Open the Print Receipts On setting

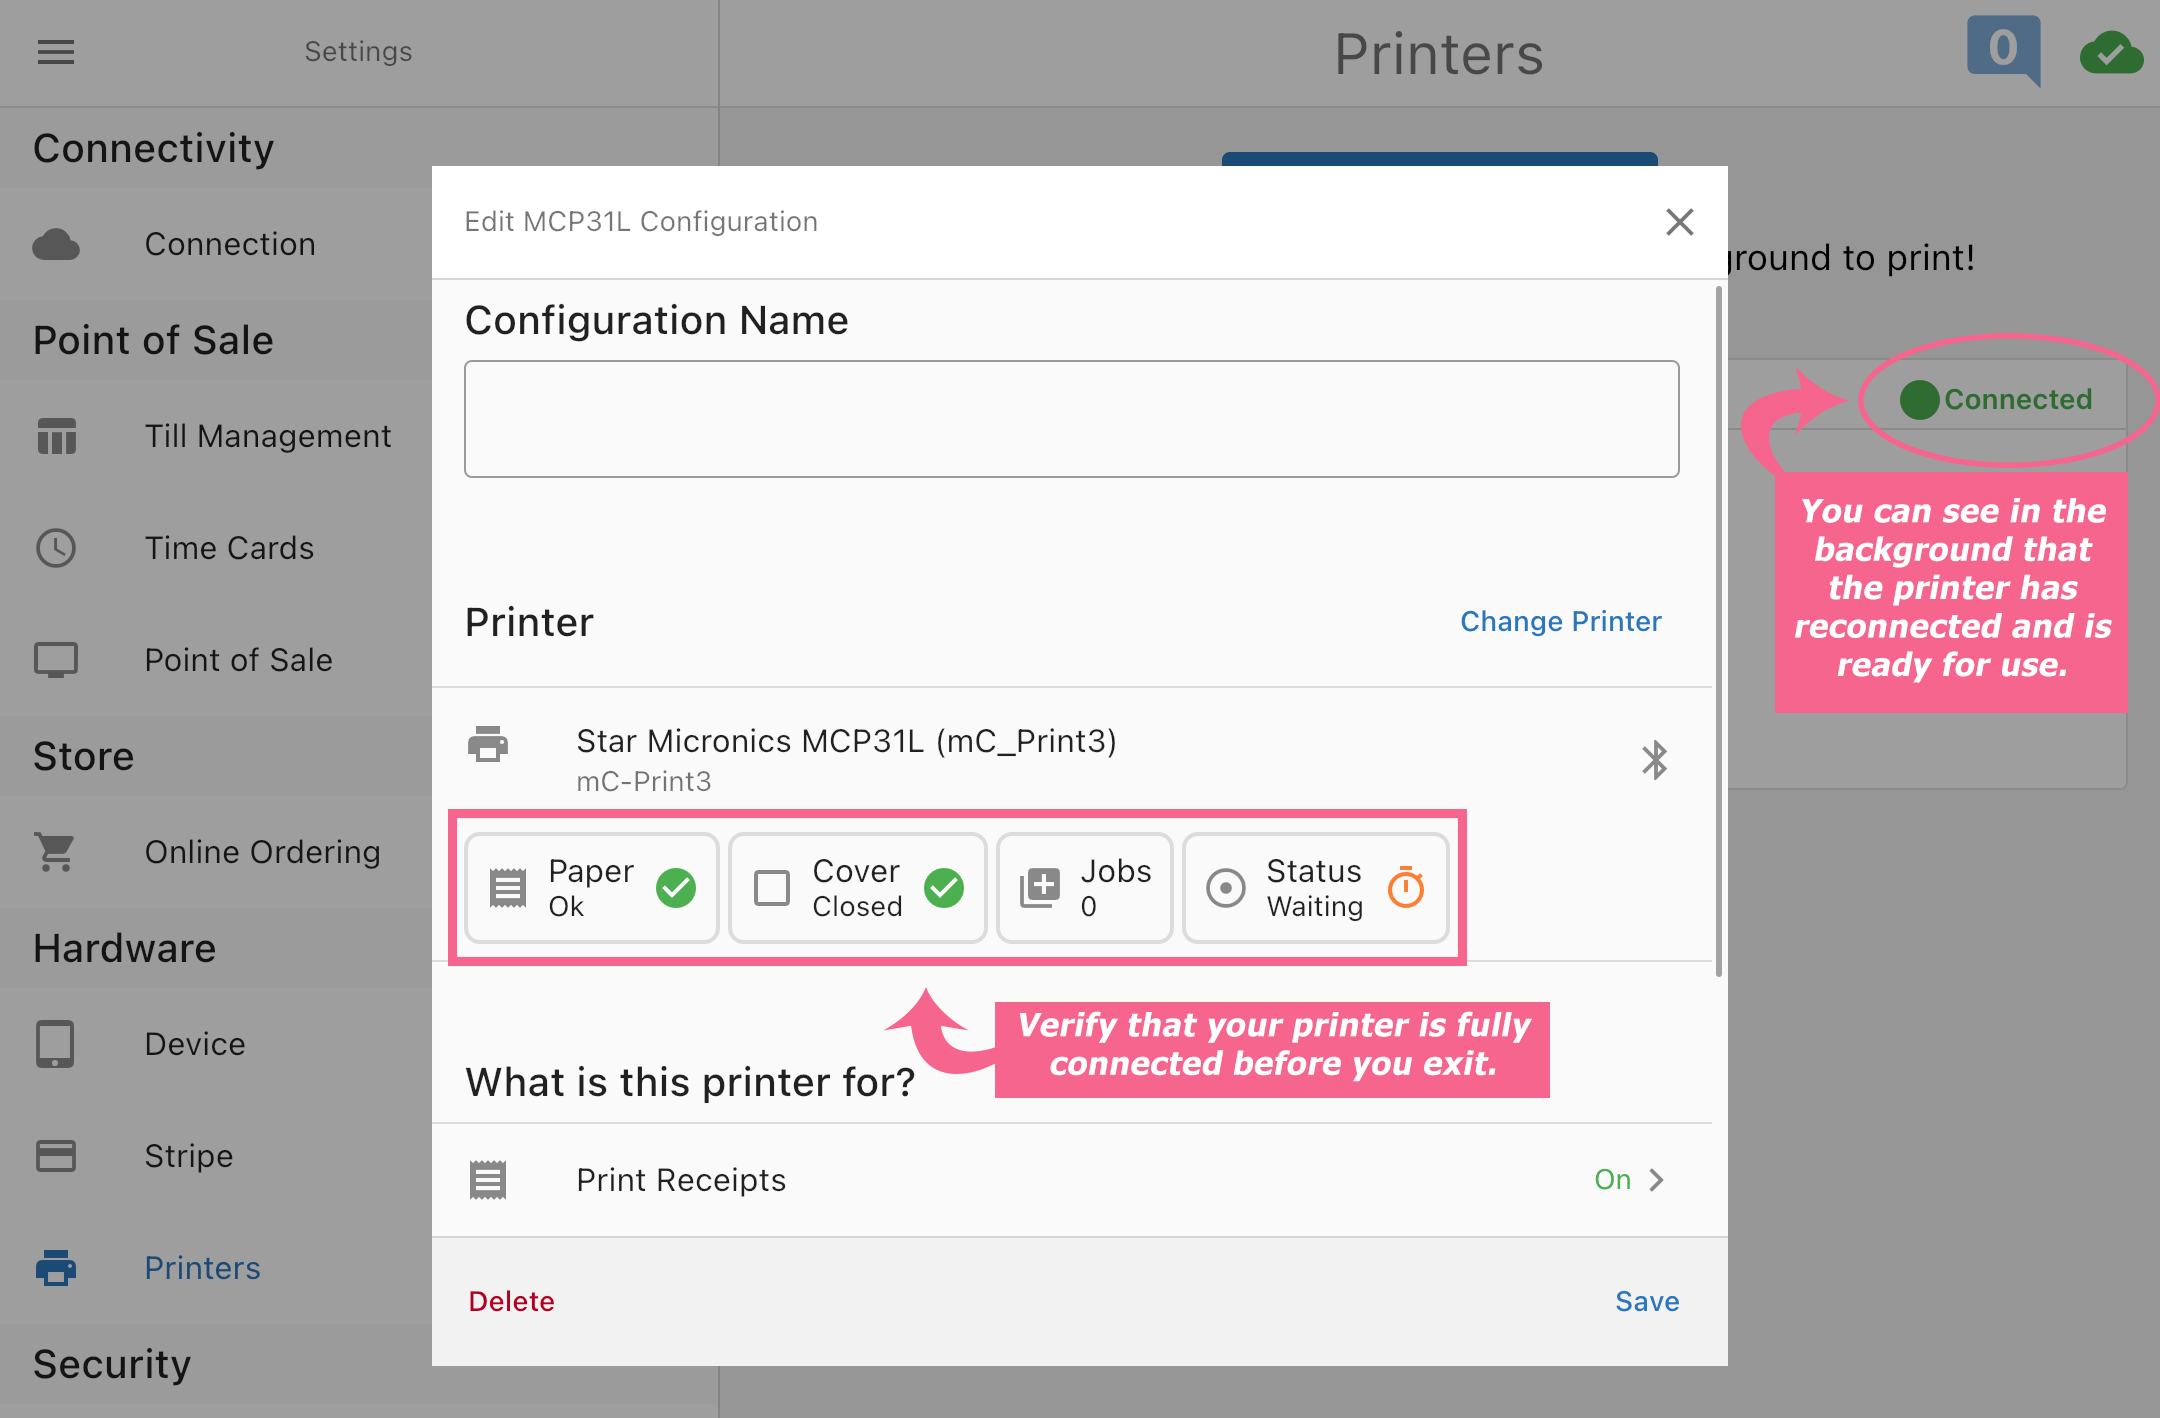pos(1612,1180)
